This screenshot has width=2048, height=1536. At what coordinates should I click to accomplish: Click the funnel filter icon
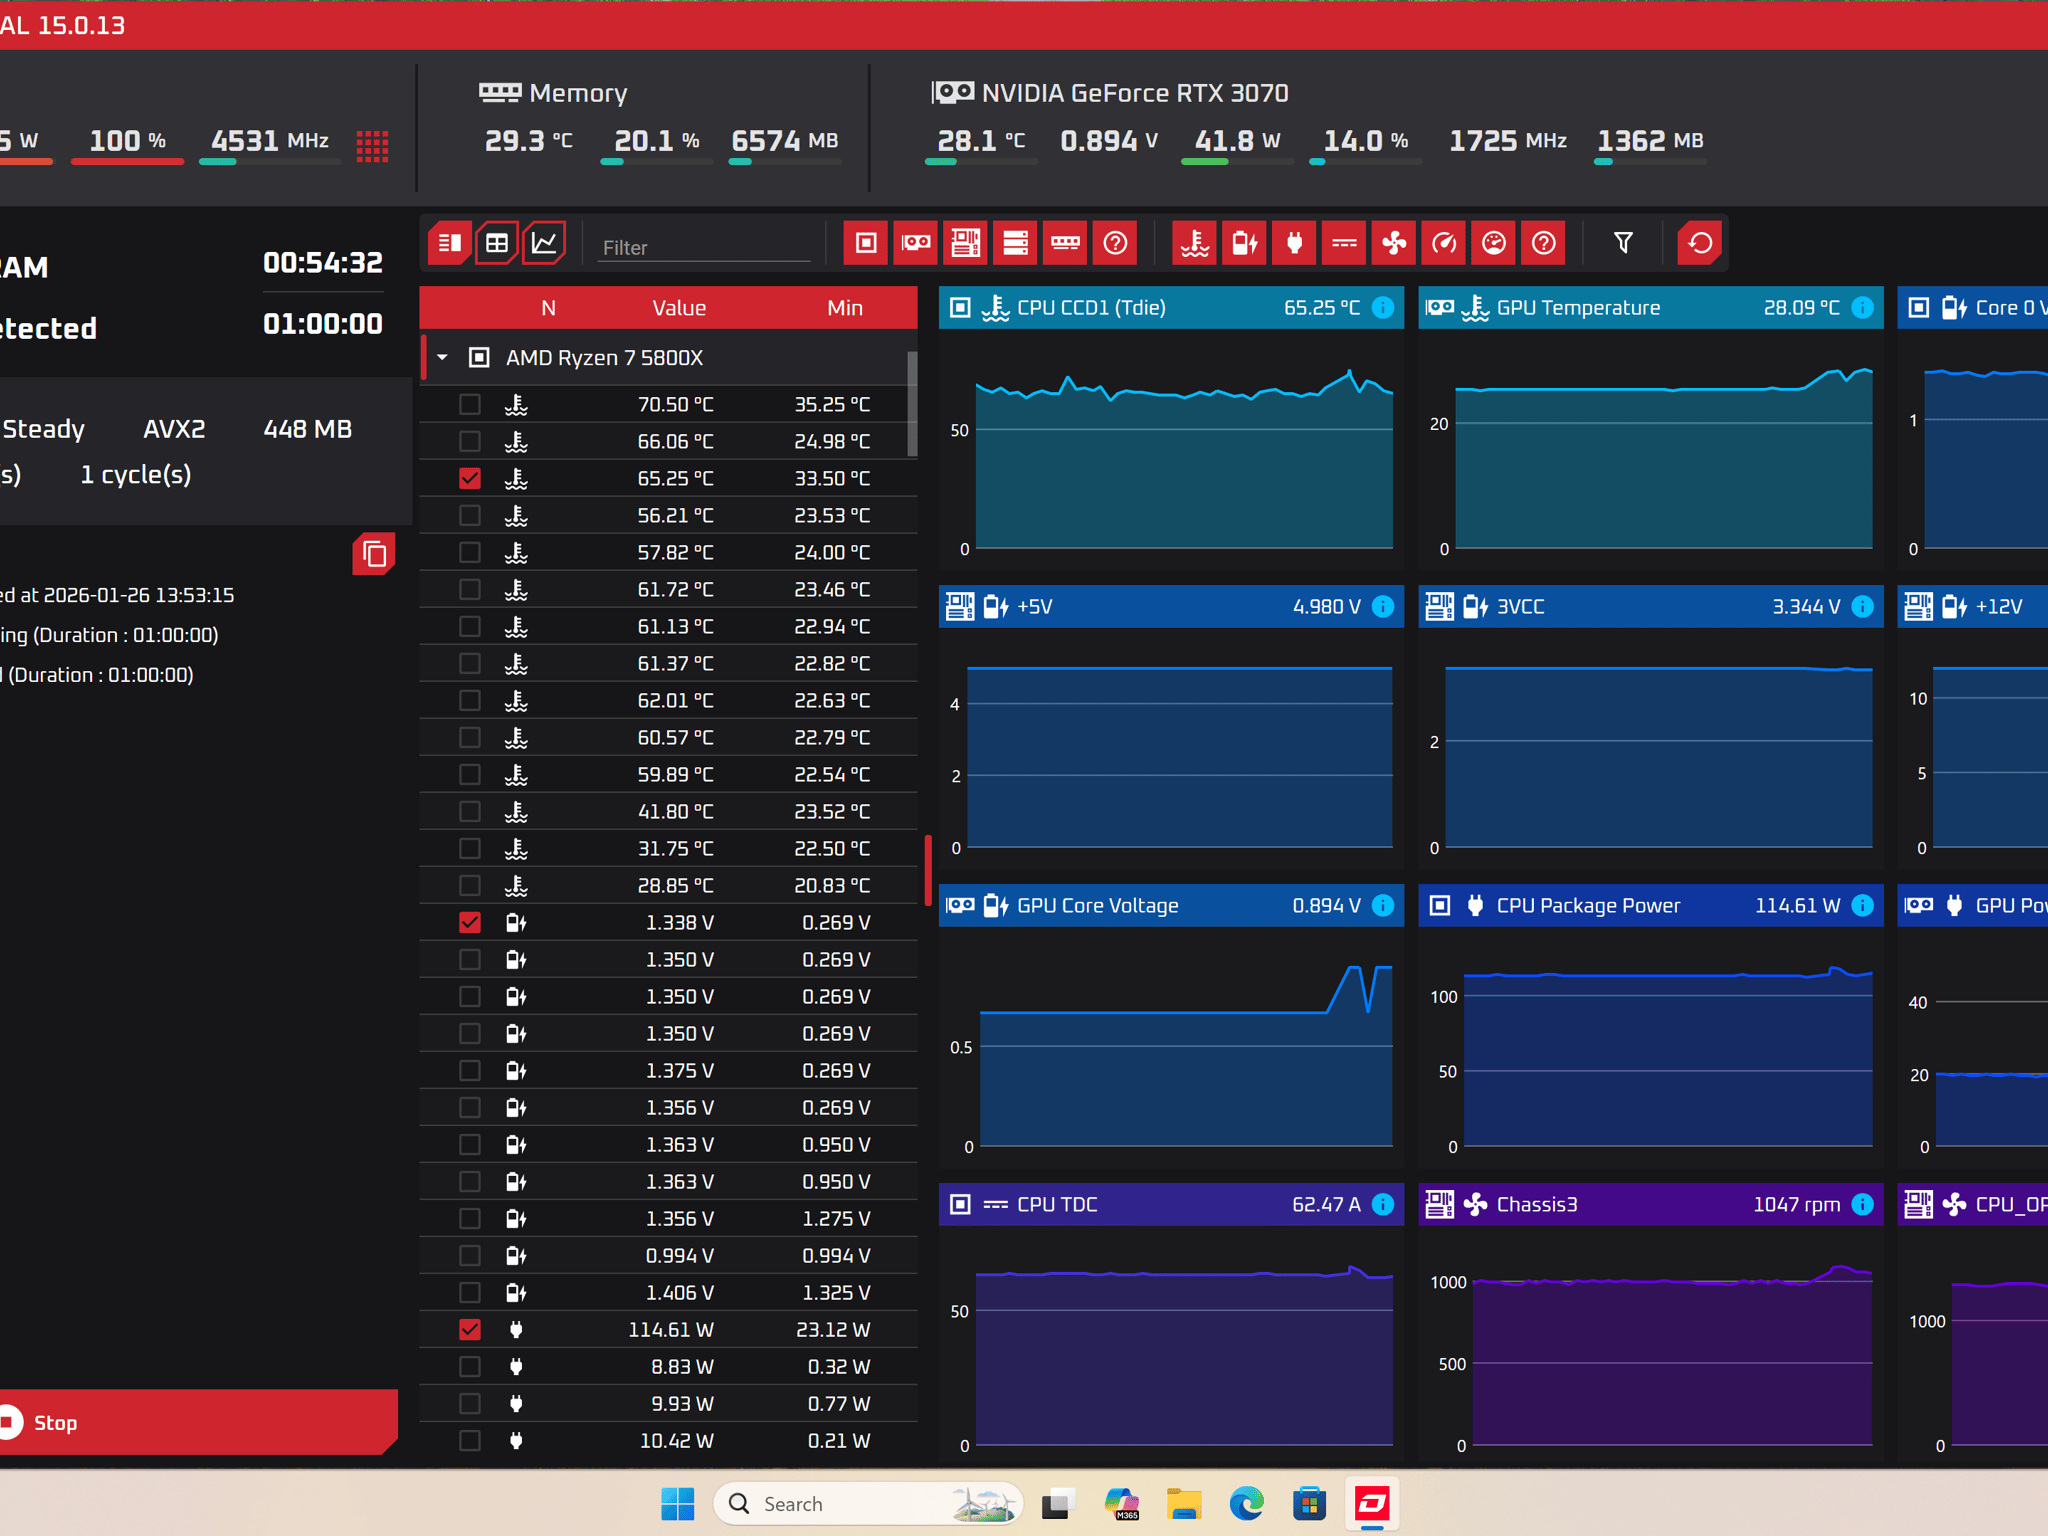point(1623,243)
